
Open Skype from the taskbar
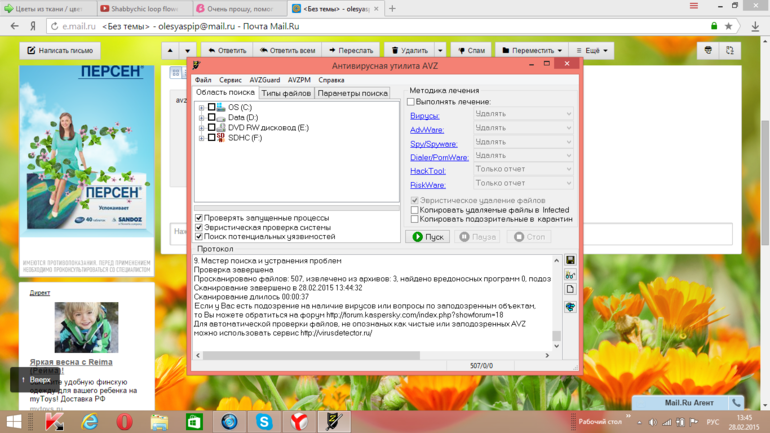point(264,422)
